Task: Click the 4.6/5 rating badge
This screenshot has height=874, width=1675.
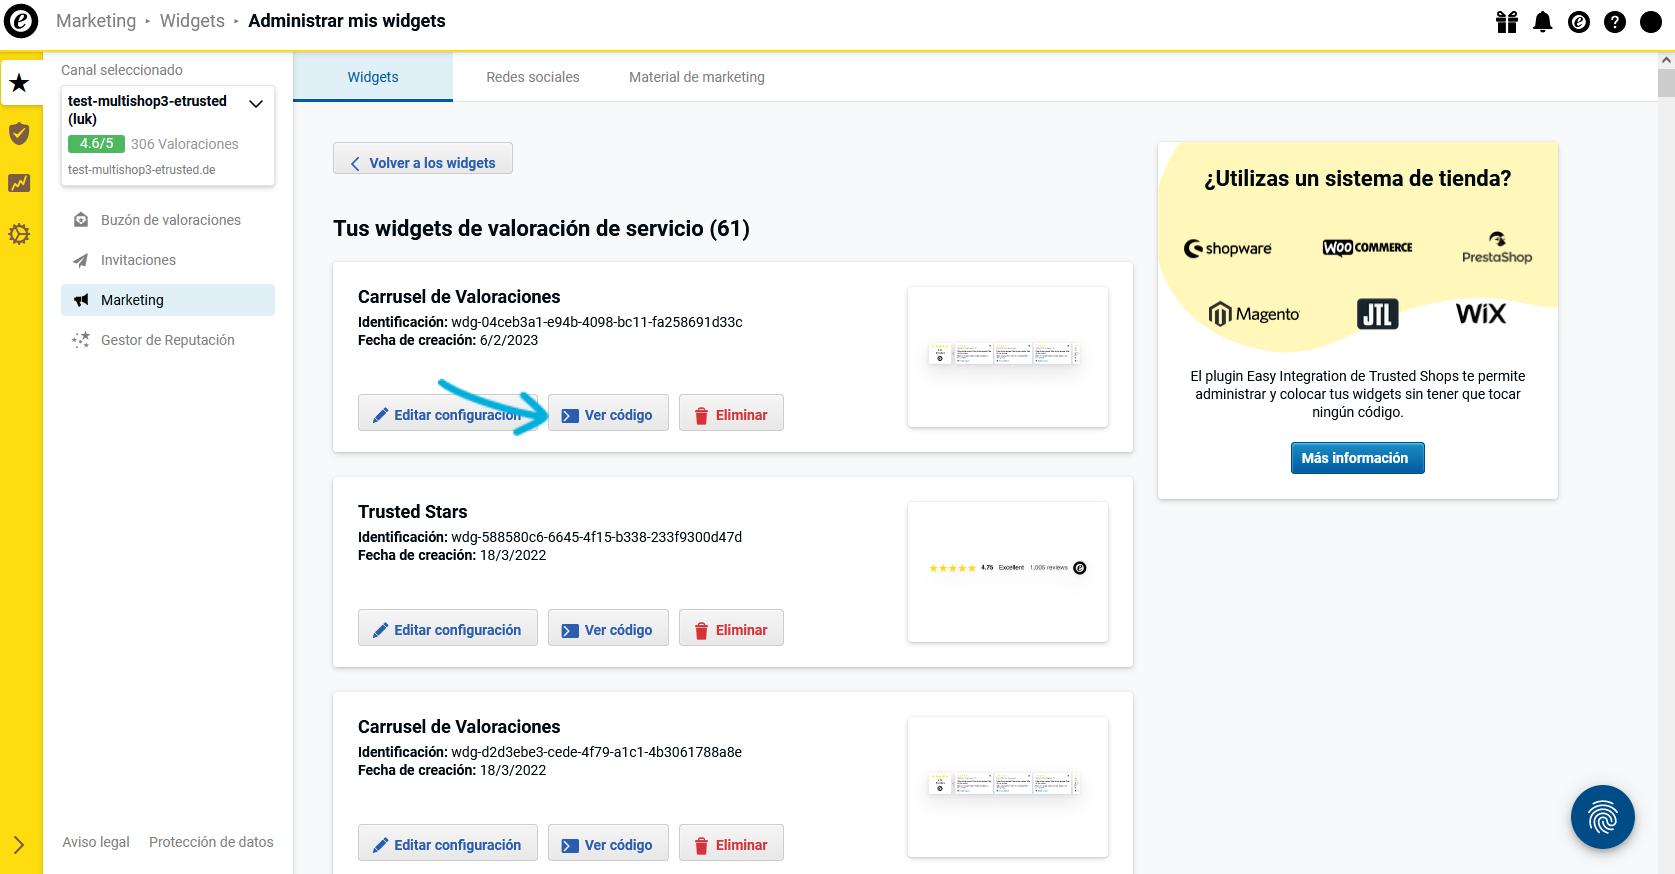Action: tap(96, 144)
